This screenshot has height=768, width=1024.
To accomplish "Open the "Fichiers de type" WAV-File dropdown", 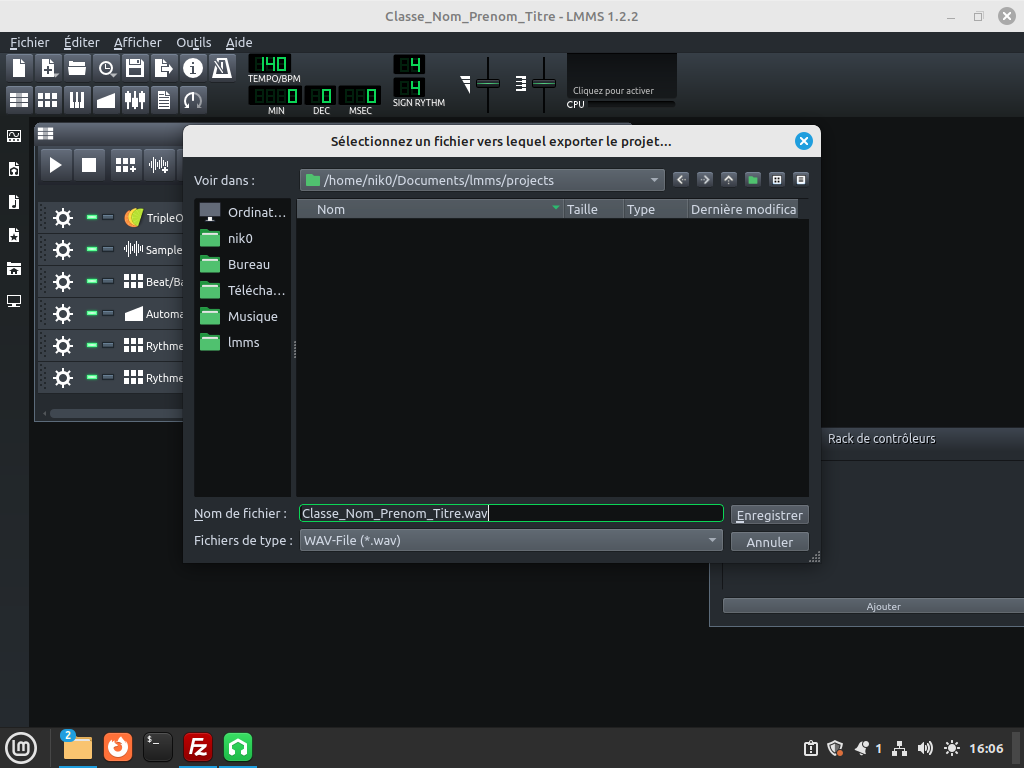I will (511, 540).
